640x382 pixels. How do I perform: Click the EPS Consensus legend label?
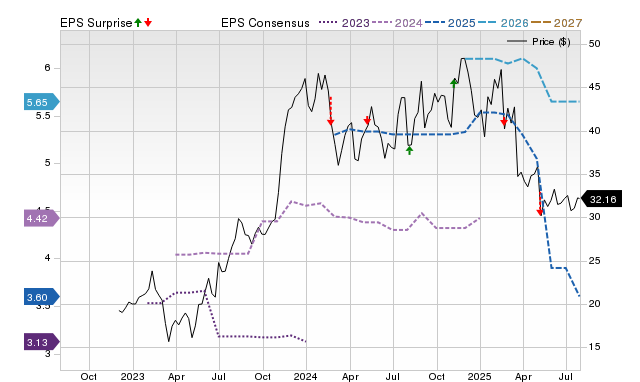coord(265,23)
